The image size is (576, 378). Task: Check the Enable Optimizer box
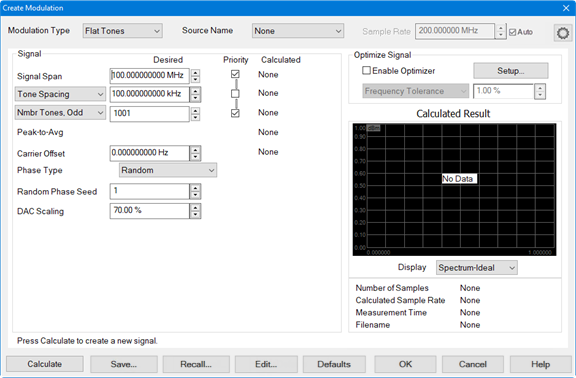[366, 71]
